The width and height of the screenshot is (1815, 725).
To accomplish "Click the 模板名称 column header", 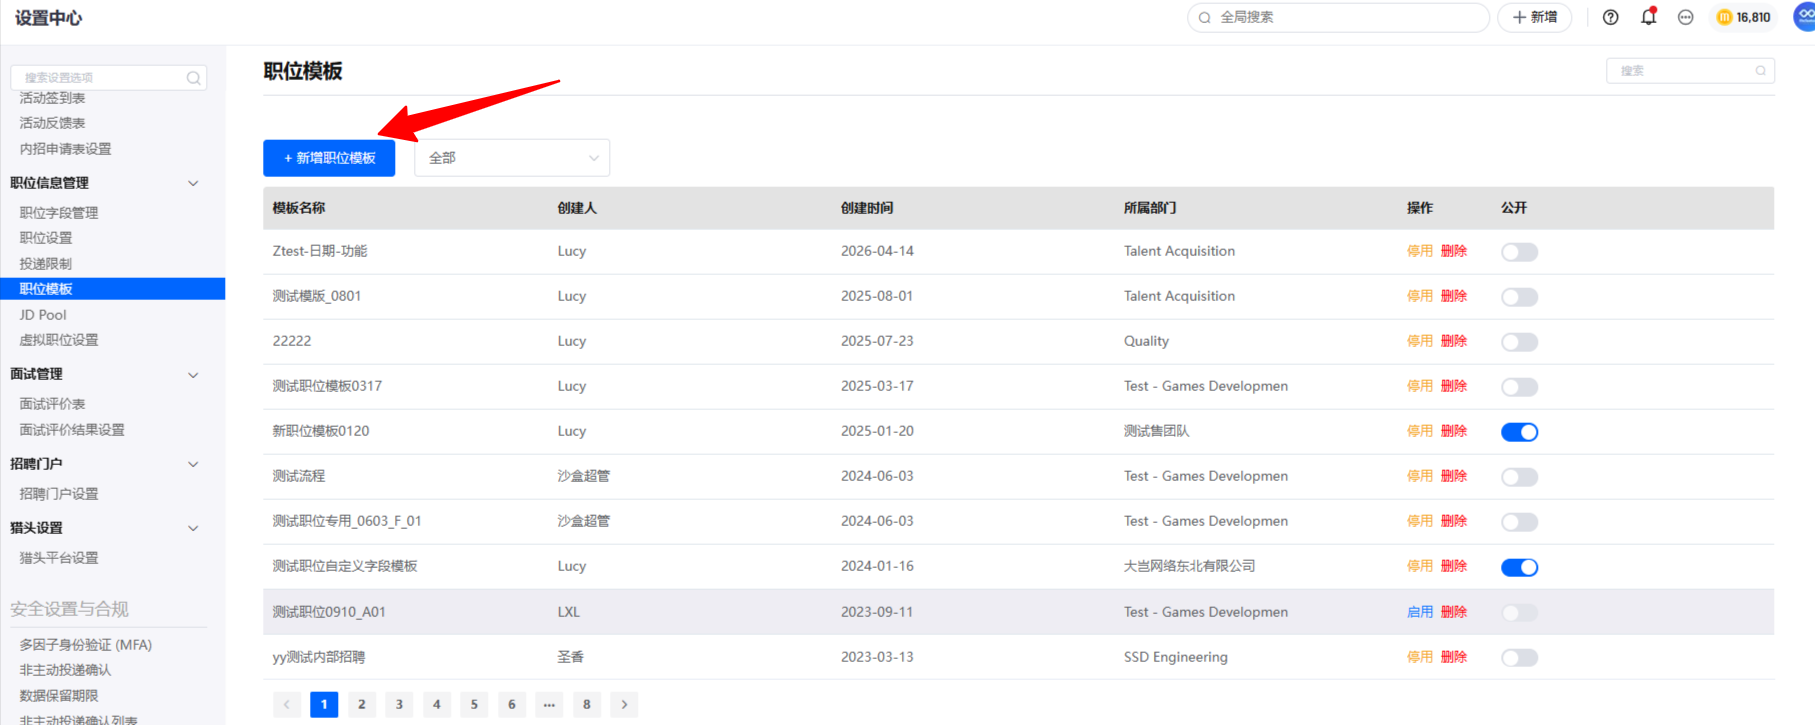I will pyautogui.click(x=299, y=208).
